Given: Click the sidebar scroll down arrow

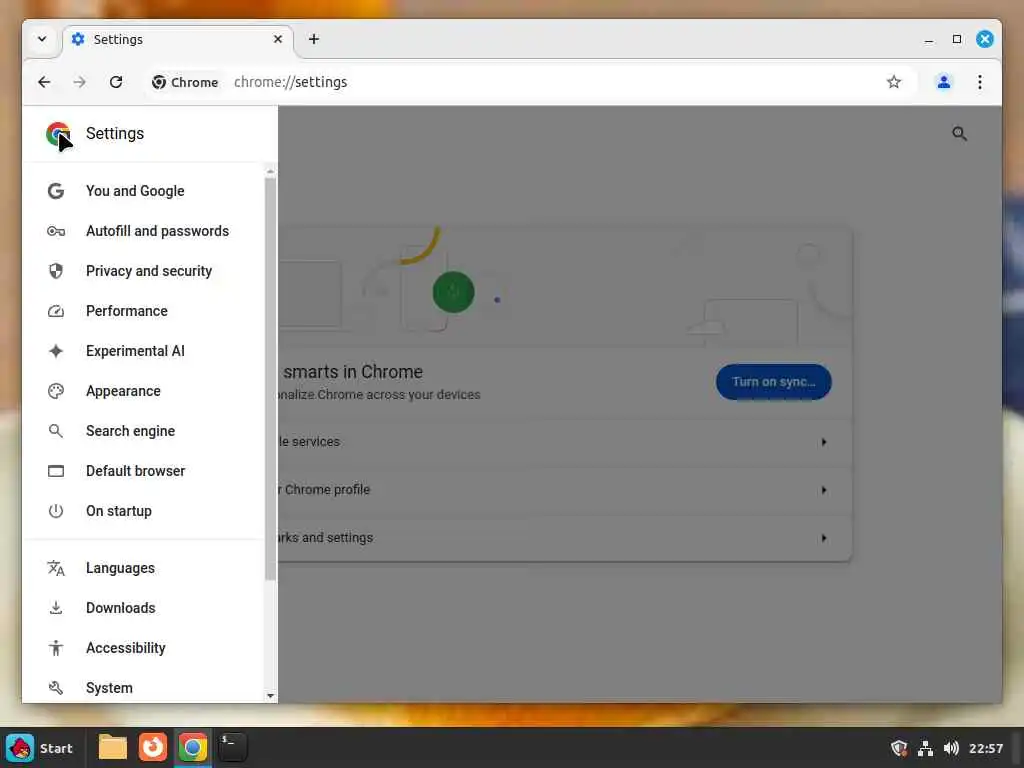Looking at the screenshot, I should (270, 696).
